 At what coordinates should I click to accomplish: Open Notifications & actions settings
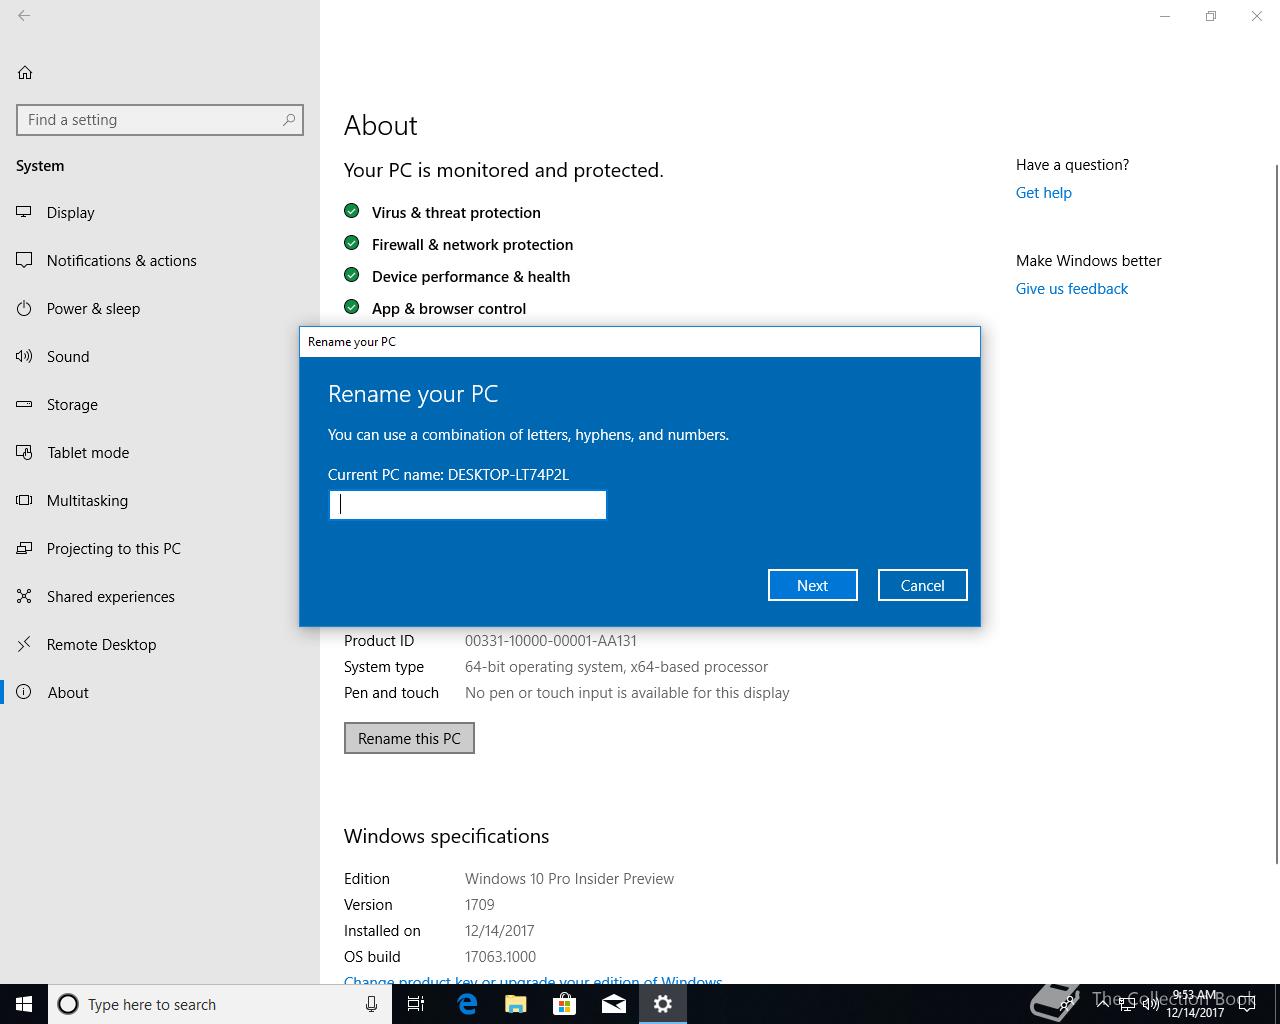tap(160, 260)
